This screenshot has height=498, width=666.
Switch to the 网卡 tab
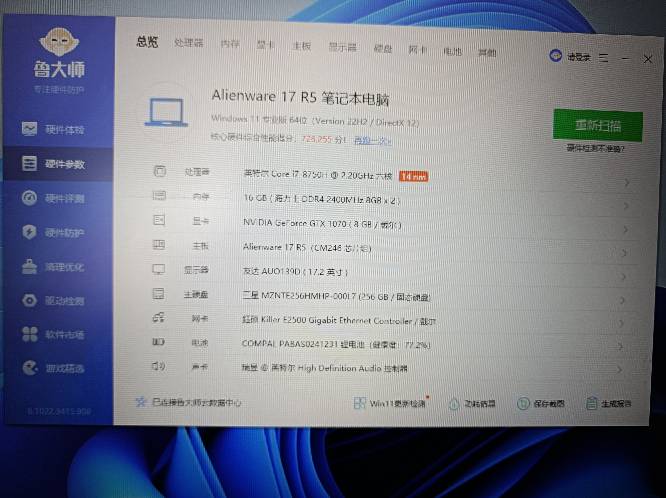coord(418,50)
